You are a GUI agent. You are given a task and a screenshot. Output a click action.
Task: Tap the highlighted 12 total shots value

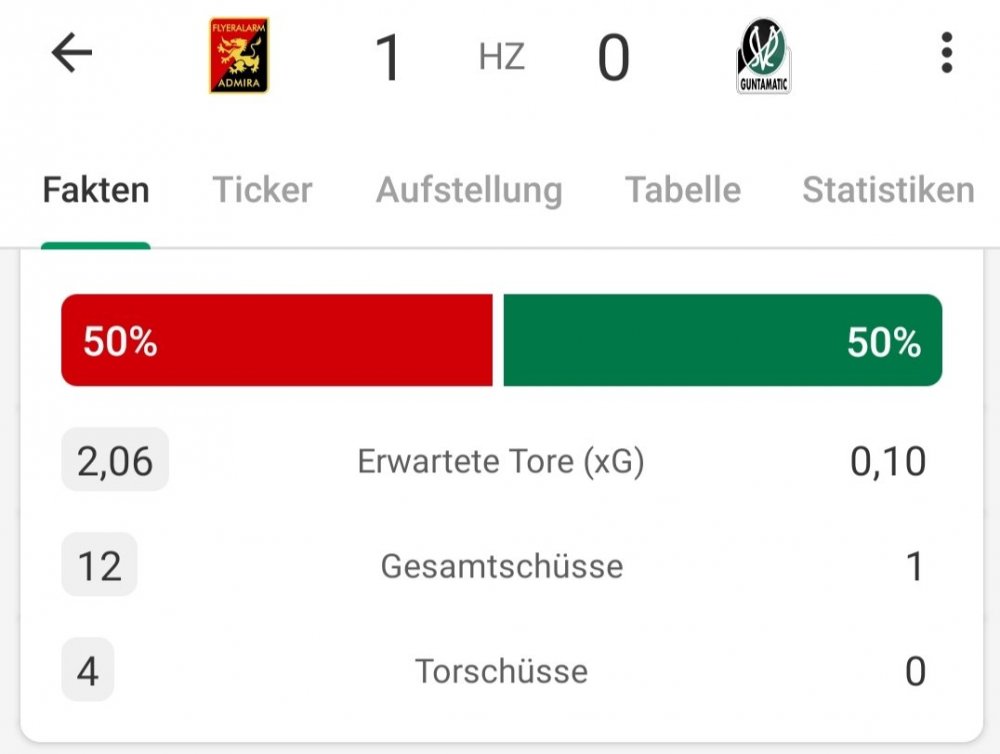(x=99, y=565)
